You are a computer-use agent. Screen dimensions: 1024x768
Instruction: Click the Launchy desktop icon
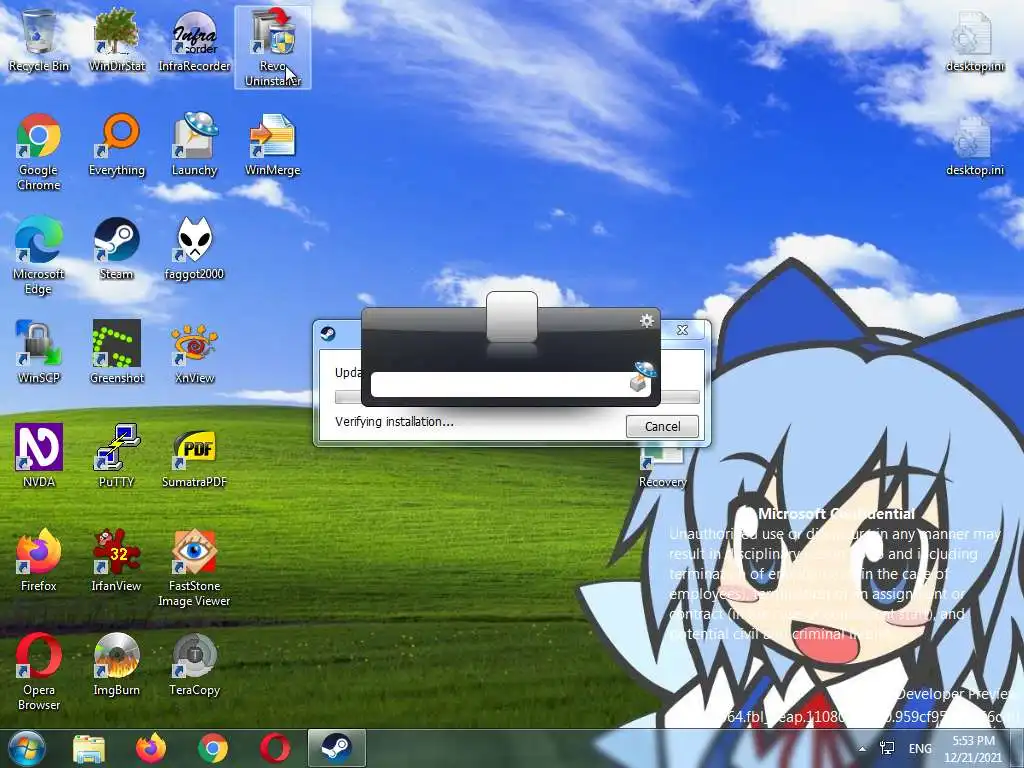195,144
